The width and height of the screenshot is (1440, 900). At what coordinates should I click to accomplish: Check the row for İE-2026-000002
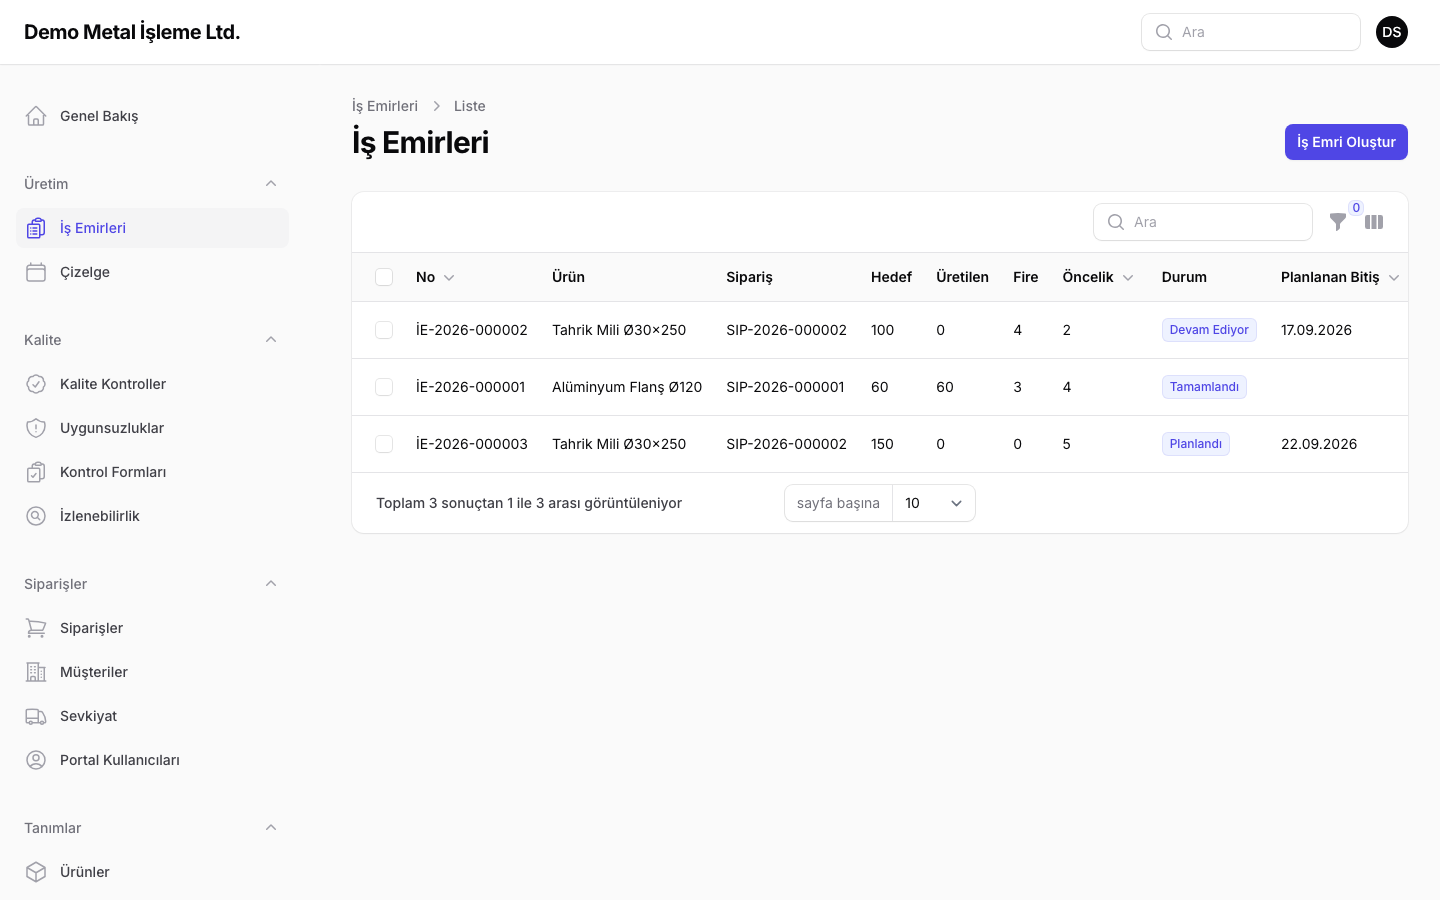click(x=384, y=330)
